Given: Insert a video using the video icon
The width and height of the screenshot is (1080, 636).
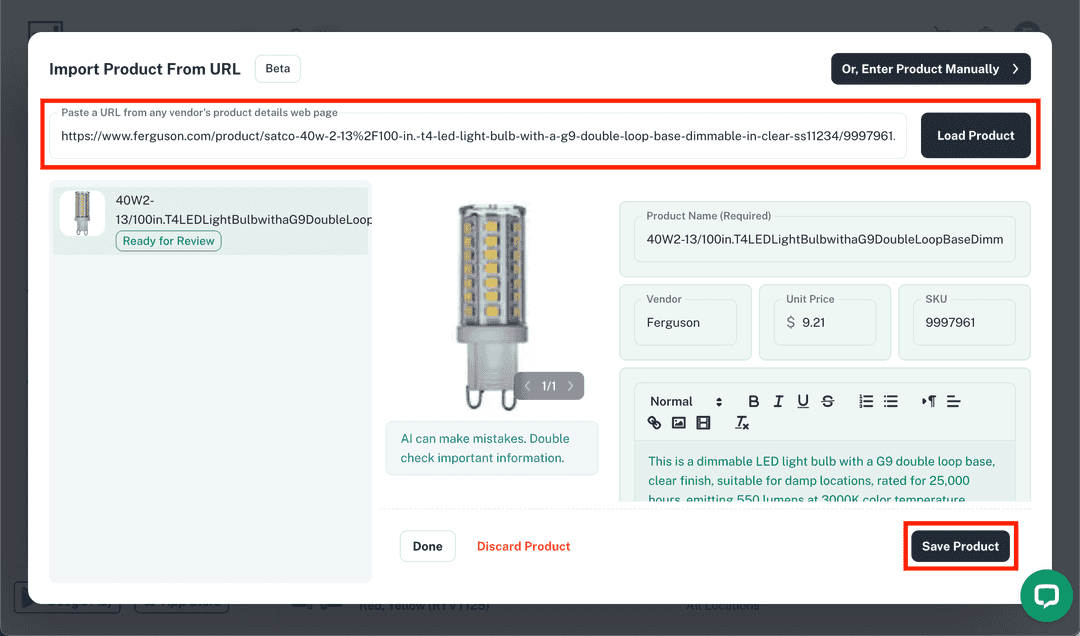Looking at the screenshot, I should point(703,422).
